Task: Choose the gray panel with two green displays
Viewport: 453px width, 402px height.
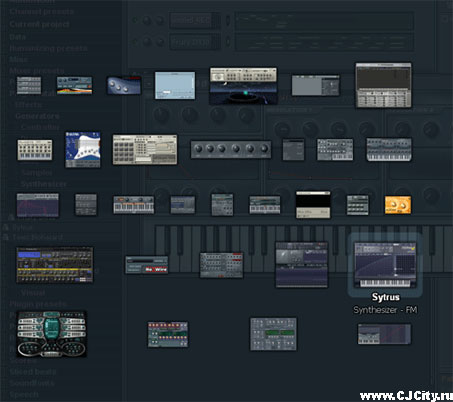Action: (273, 334)
